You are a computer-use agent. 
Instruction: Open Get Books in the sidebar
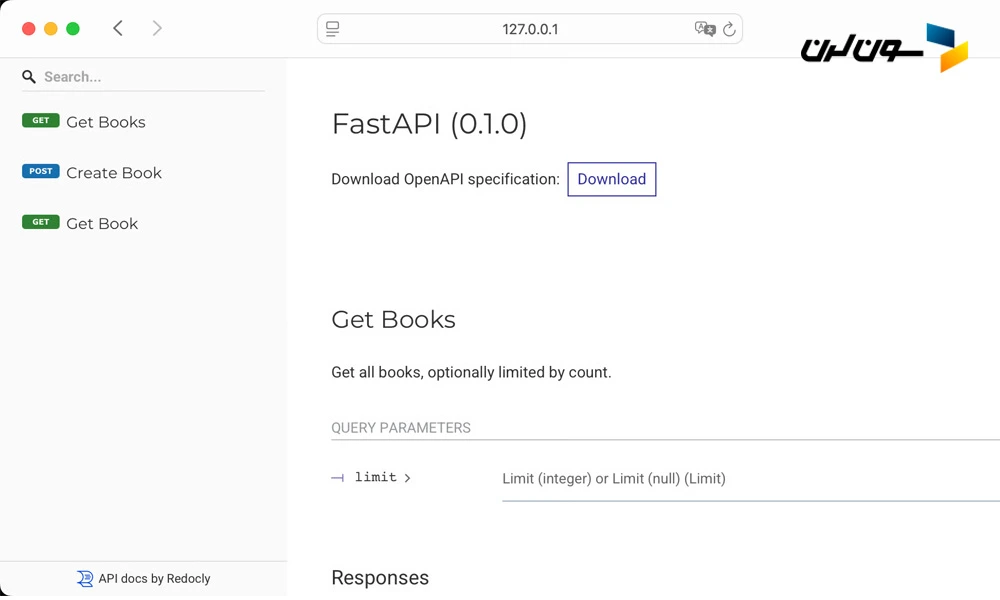(x=106, y=122)
